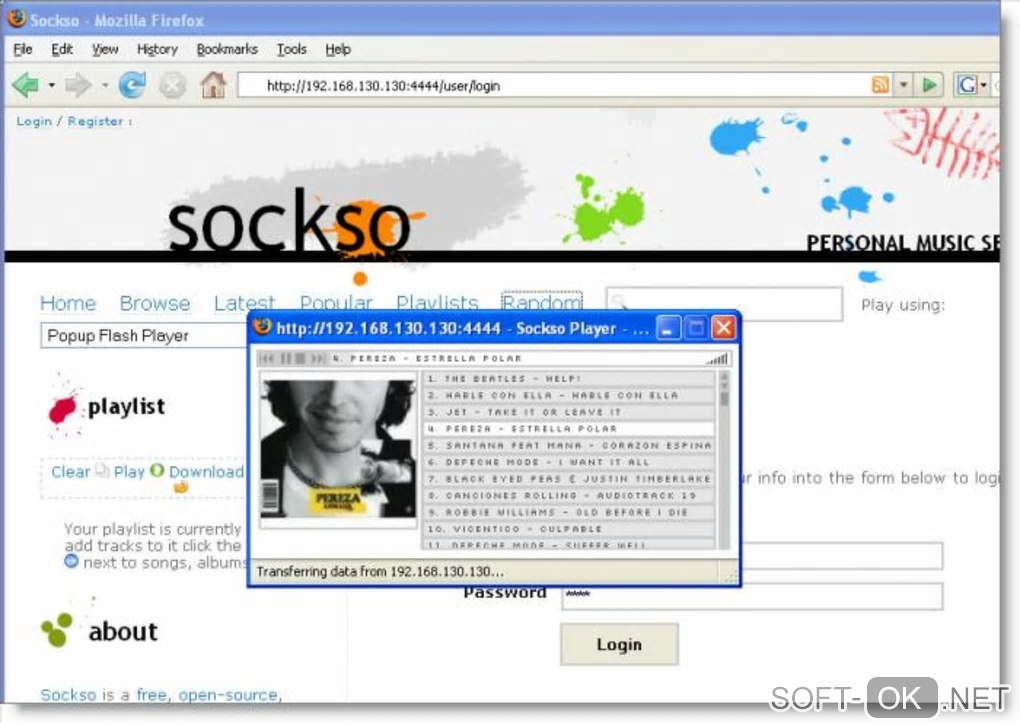Screen dimensions: 1020x723
Task: Click the now-playing title in the player bar
Action: [427, 359]
